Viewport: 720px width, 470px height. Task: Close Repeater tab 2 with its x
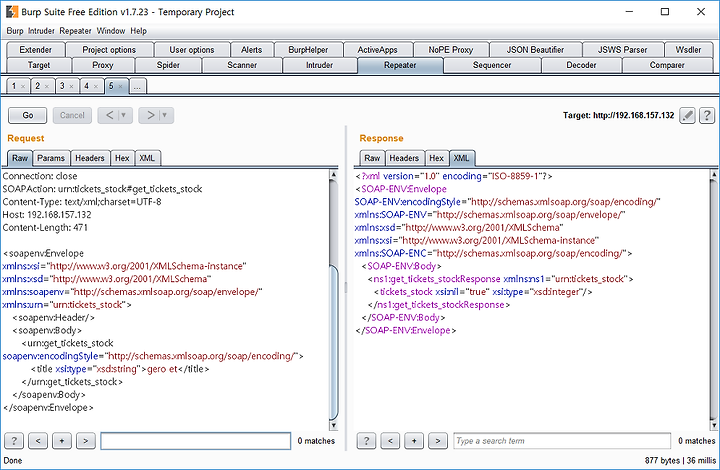click(x=47, y=86)
